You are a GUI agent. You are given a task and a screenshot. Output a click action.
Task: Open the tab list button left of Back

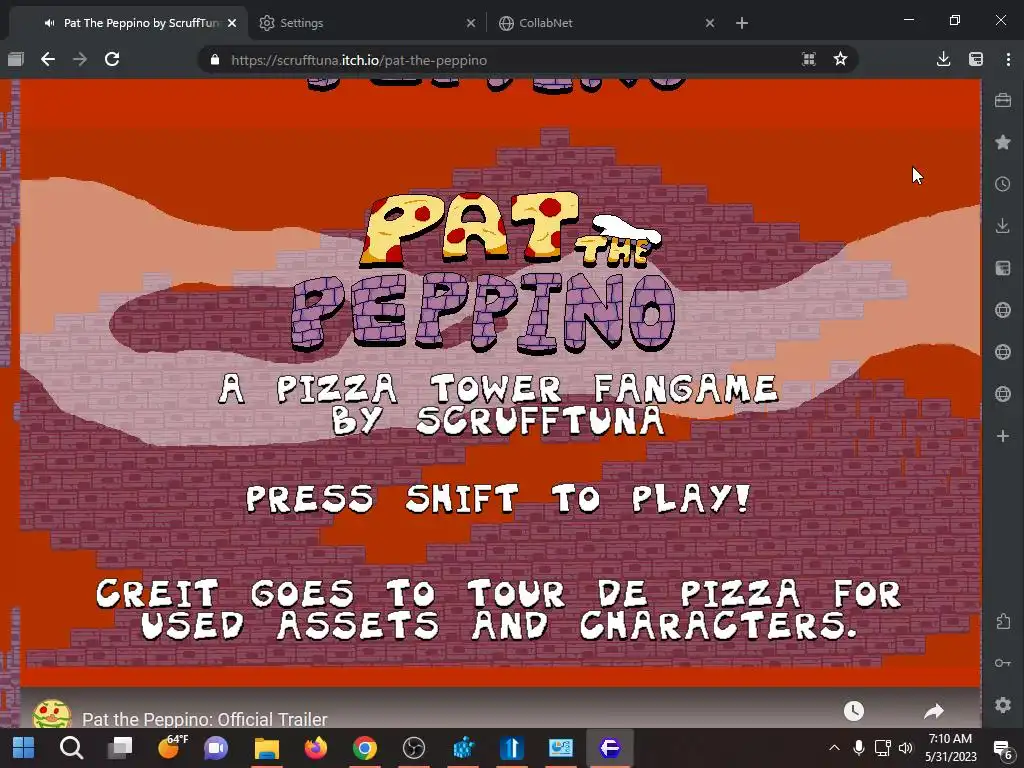pos(16,59)
